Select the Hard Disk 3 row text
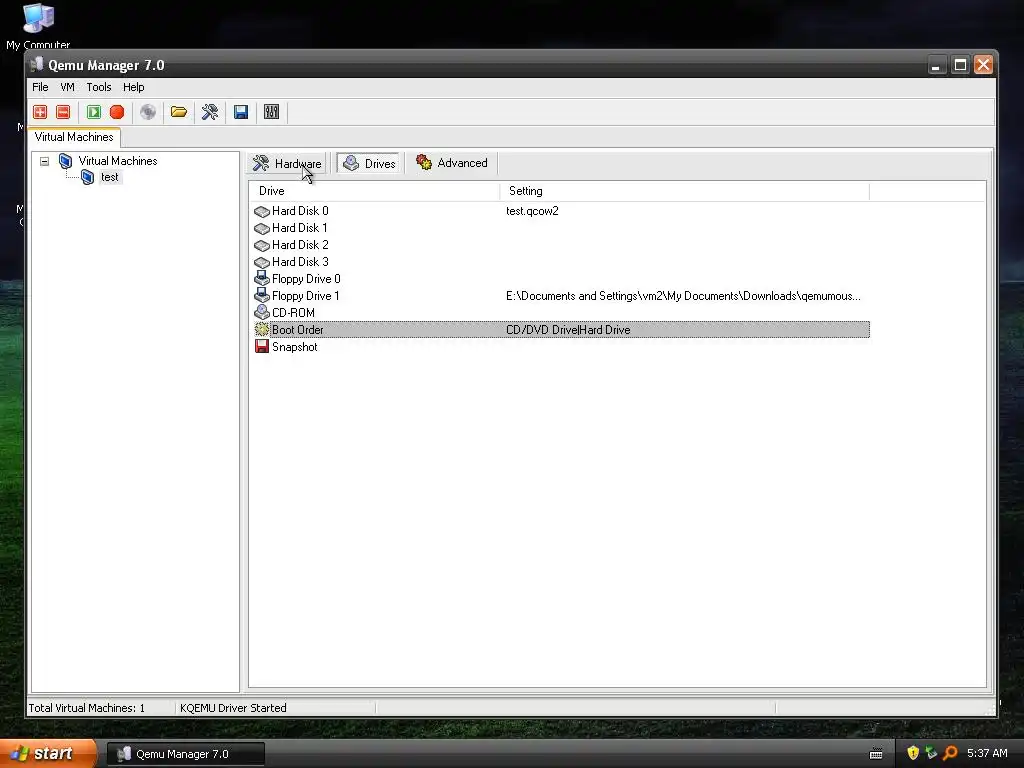This screenshot has width=1024, height=768. [x=300, y=262]
